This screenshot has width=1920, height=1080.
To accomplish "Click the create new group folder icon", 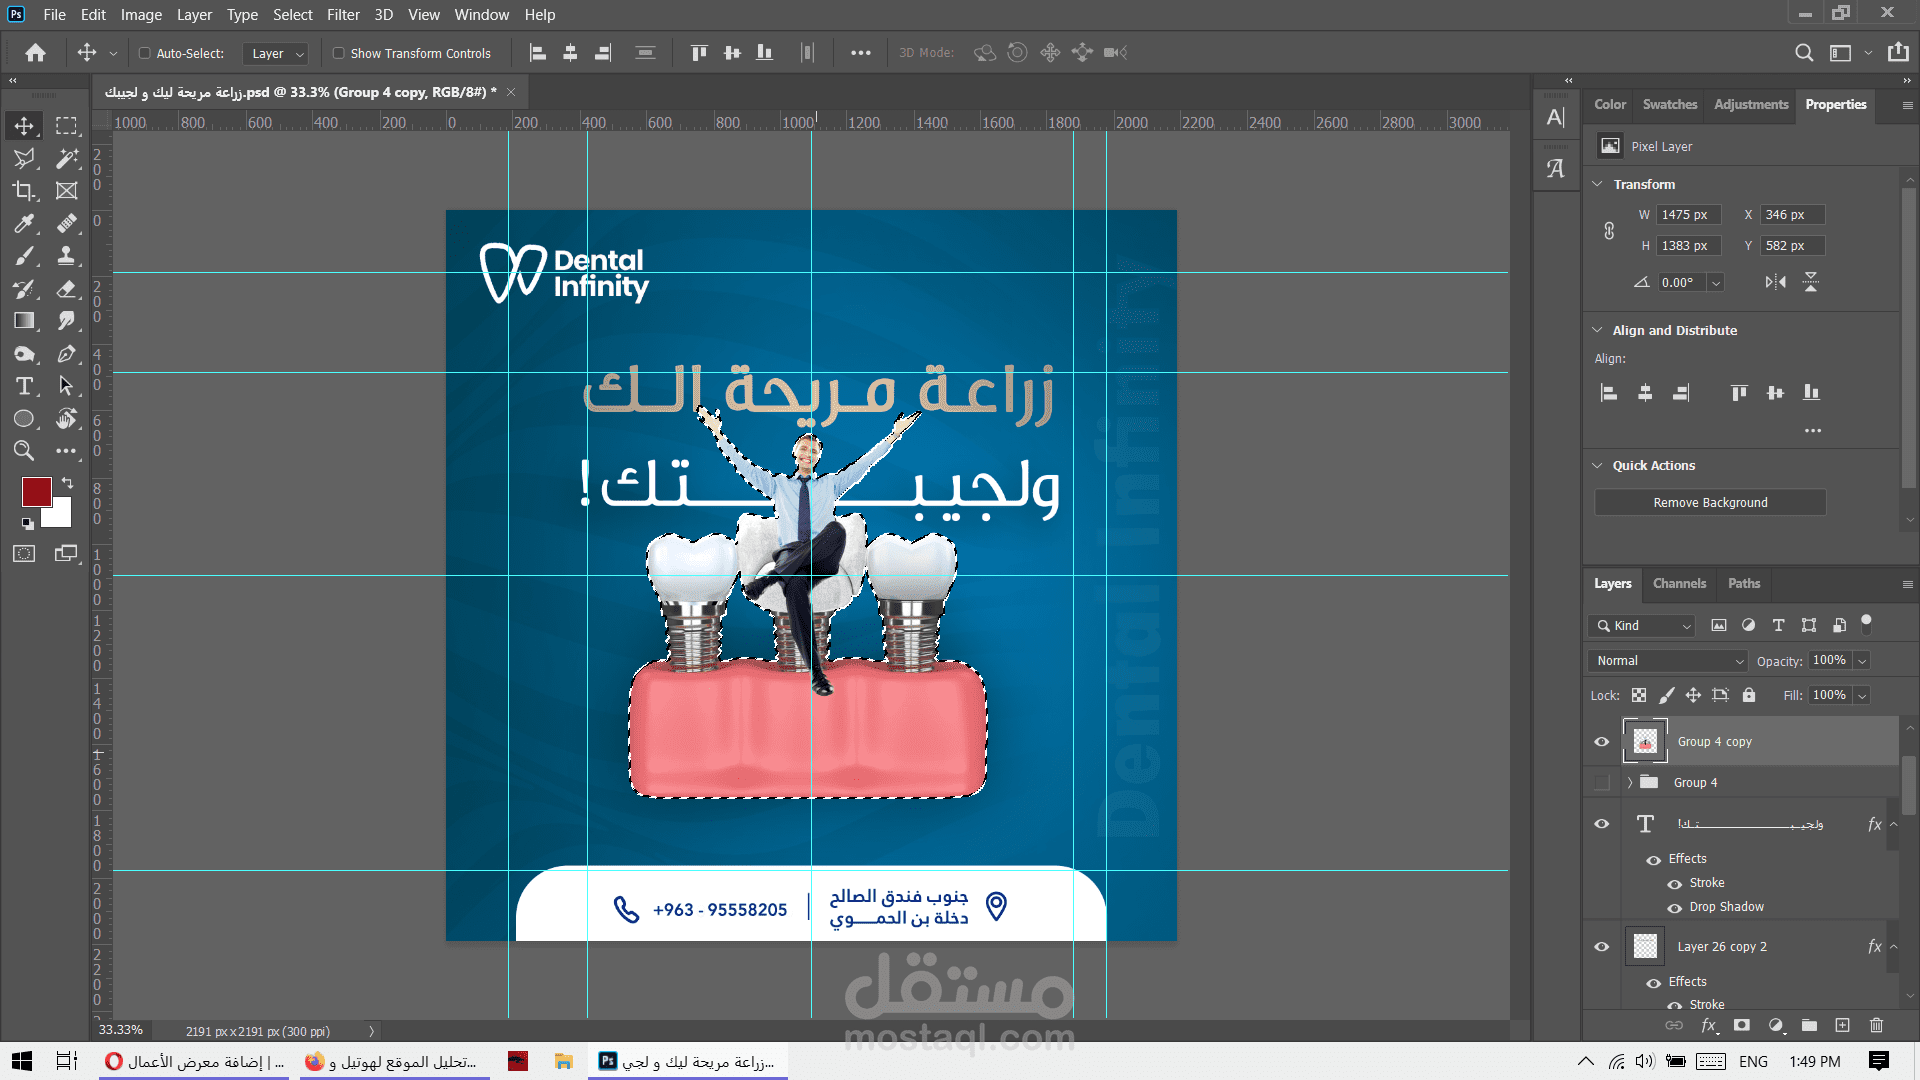I will tap(1809, 1025).
